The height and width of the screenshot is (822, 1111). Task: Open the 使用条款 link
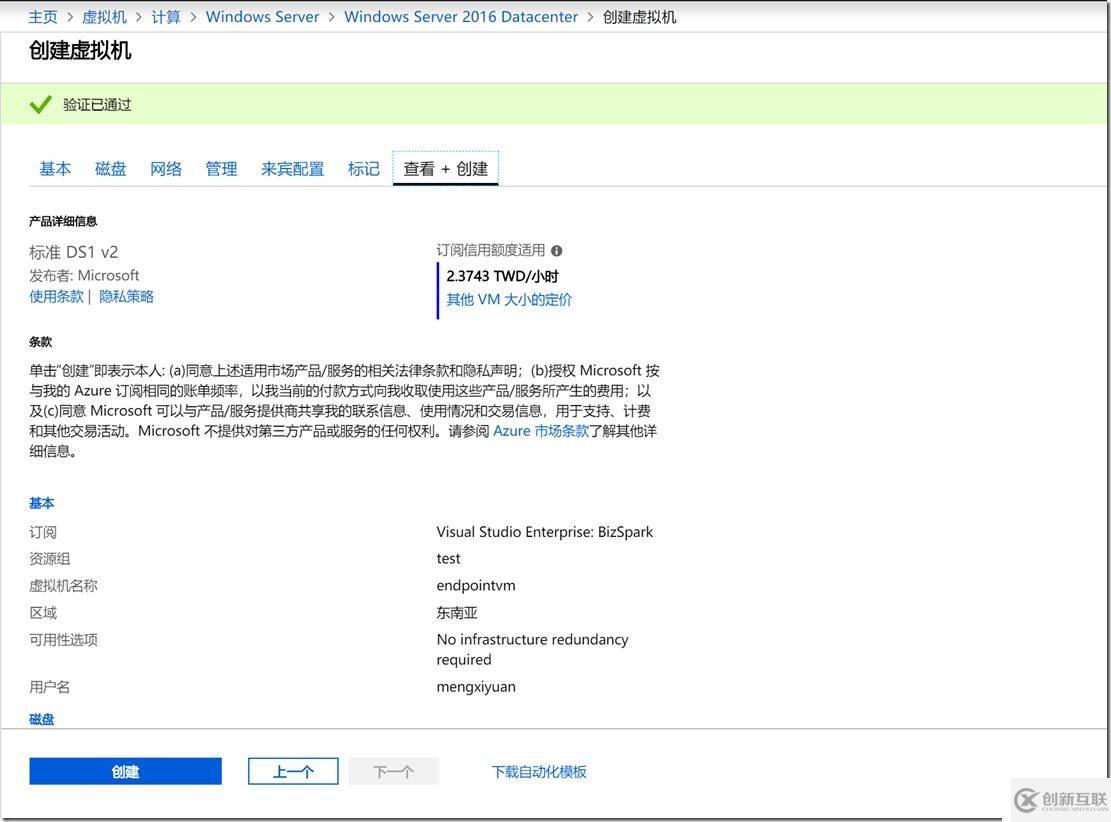click(x=55, y=295)
